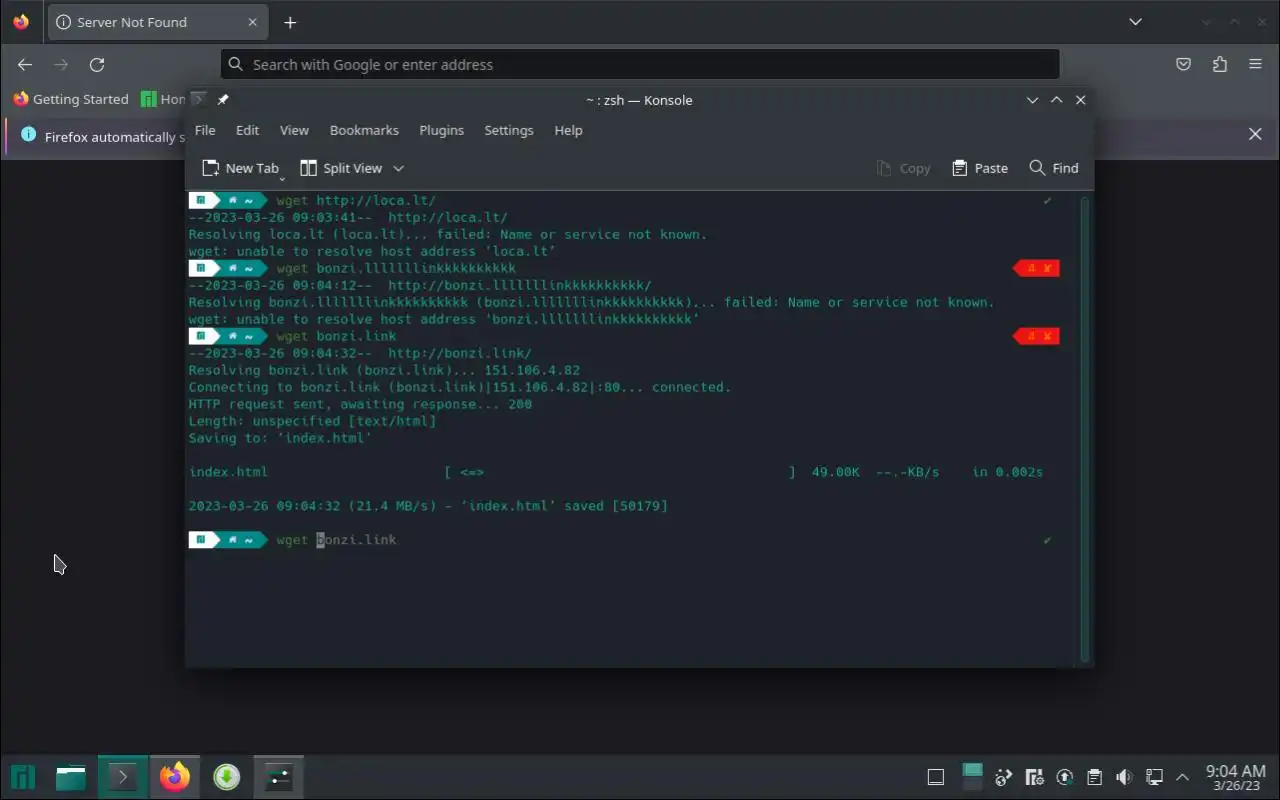This screenshot has height=800, width=1280.
Task: Open the Plugins menu in Konsole
Action: [x=441, y=130]
